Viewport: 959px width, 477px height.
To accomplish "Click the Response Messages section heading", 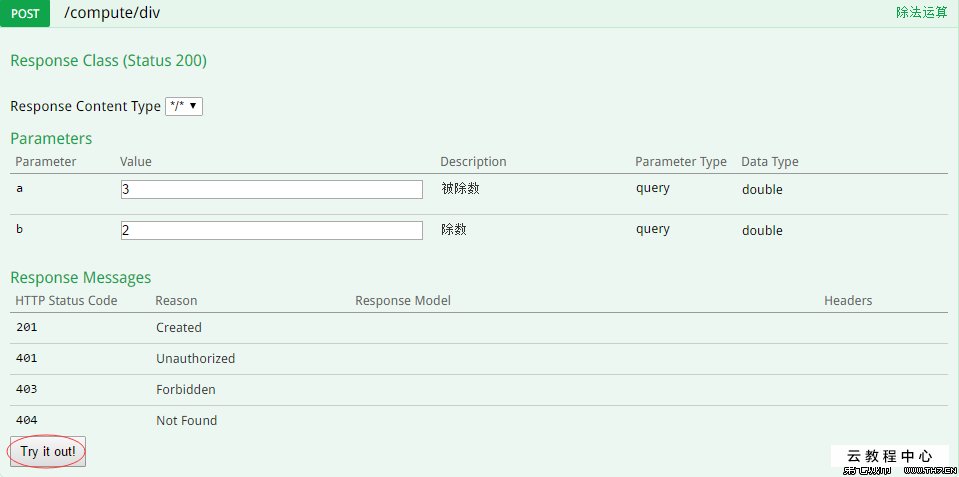I will [81, 277].
